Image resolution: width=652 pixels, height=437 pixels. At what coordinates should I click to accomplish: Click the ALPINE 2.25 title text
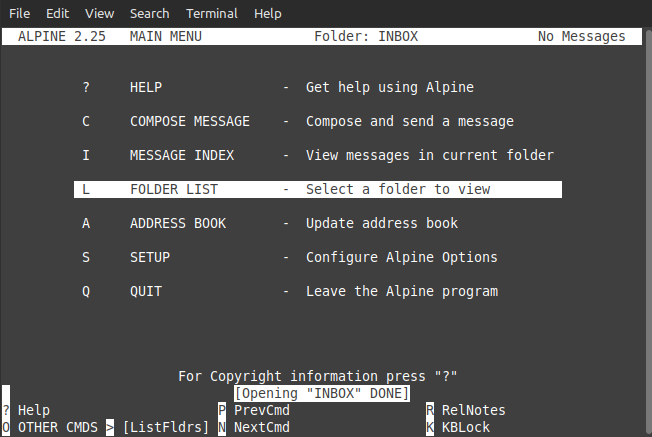(62, 37)
